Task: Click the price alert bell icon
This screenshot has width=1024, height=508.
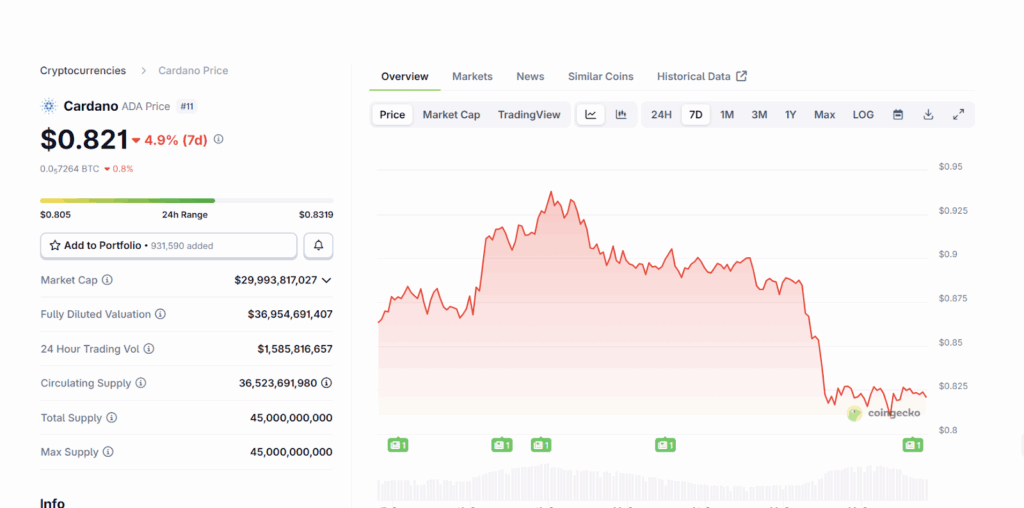Action: (x=318, y=245)
